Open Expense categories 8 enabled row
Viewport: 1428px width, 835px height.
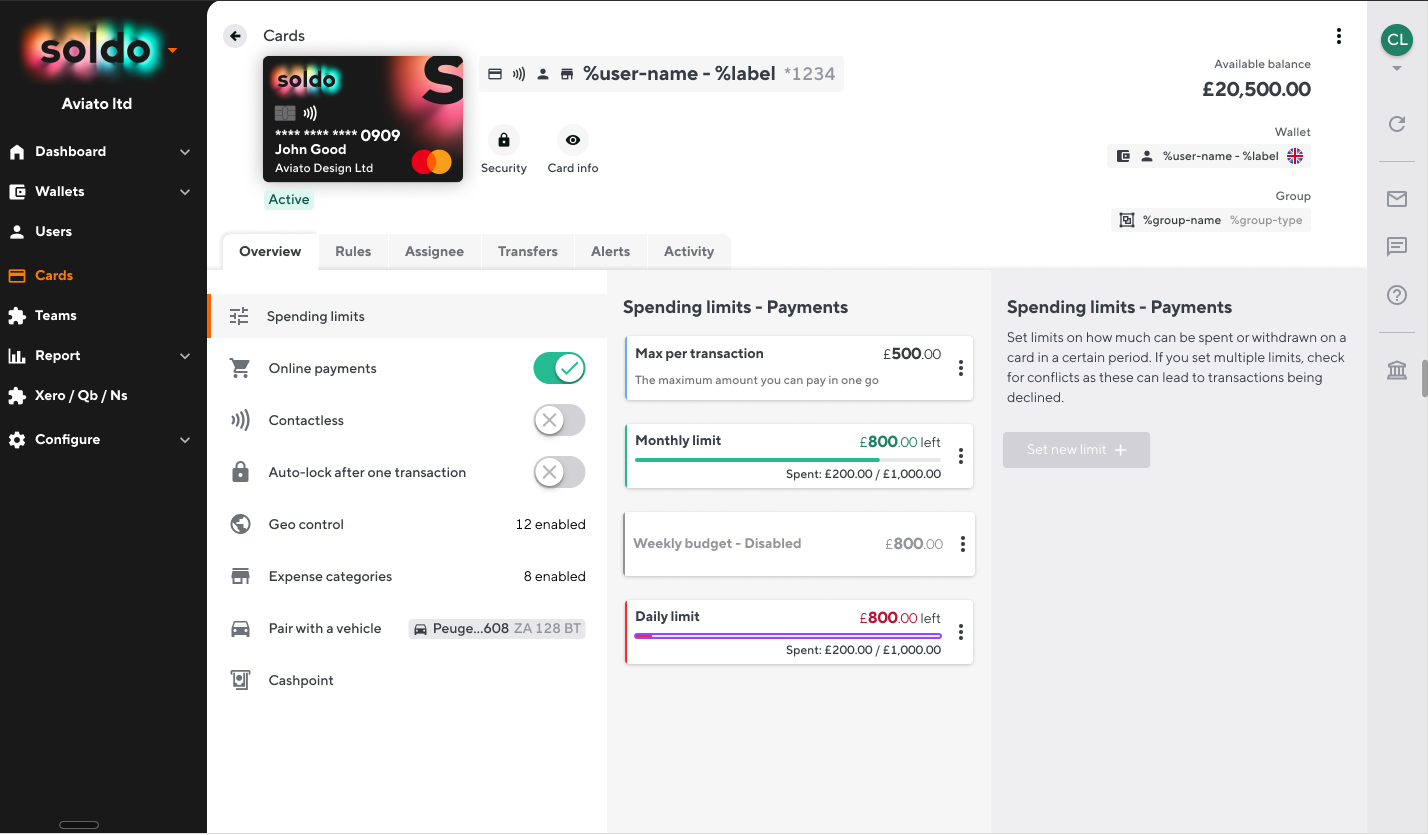[407, 576]
